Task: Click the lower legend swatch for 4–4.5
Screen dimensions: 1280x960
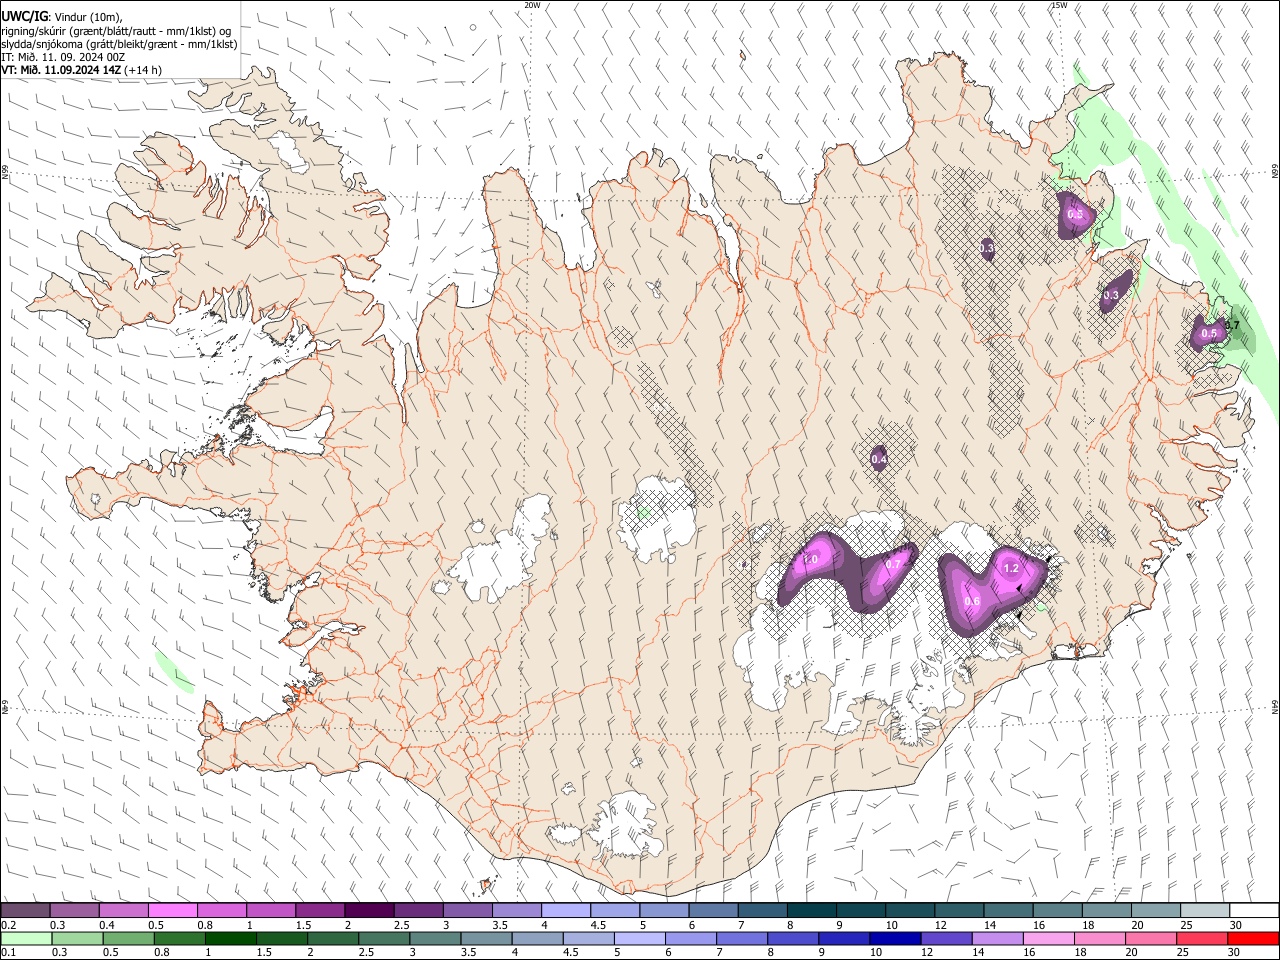Action: 537,939
